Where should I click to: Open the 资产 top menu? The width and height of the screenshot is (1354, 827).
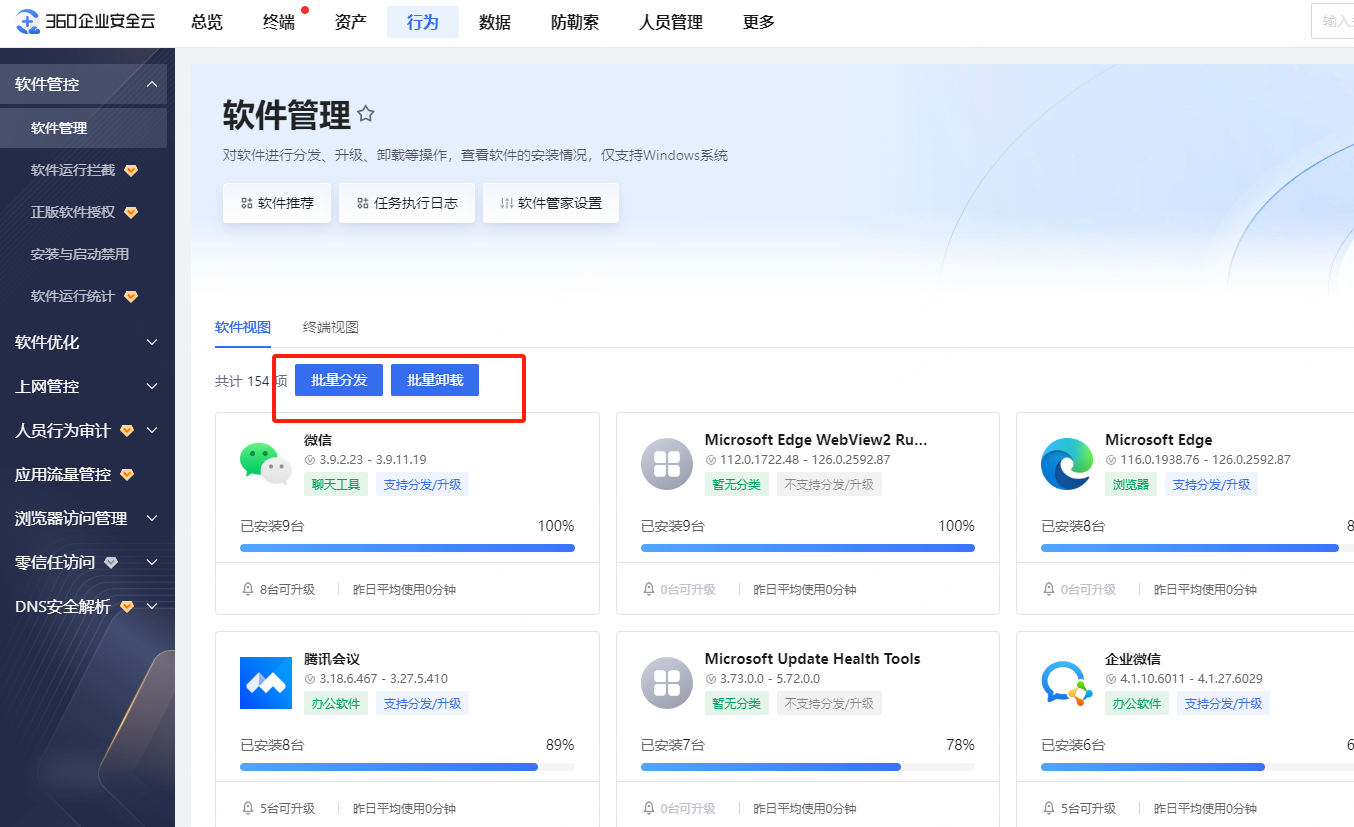pyautogui.click(x=351, y=22)
